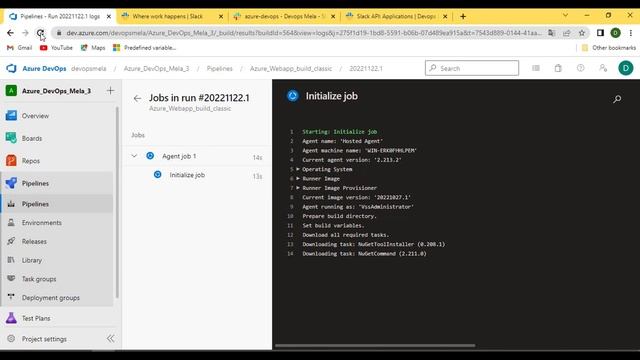
Task: Click the browser back arrow
Action: coord(10,33)
